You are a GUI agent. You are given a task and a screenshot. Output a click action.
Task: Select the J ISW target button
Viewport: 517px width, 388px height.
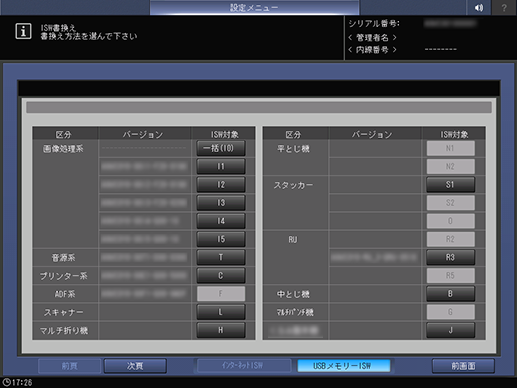[x=450, y=330]
